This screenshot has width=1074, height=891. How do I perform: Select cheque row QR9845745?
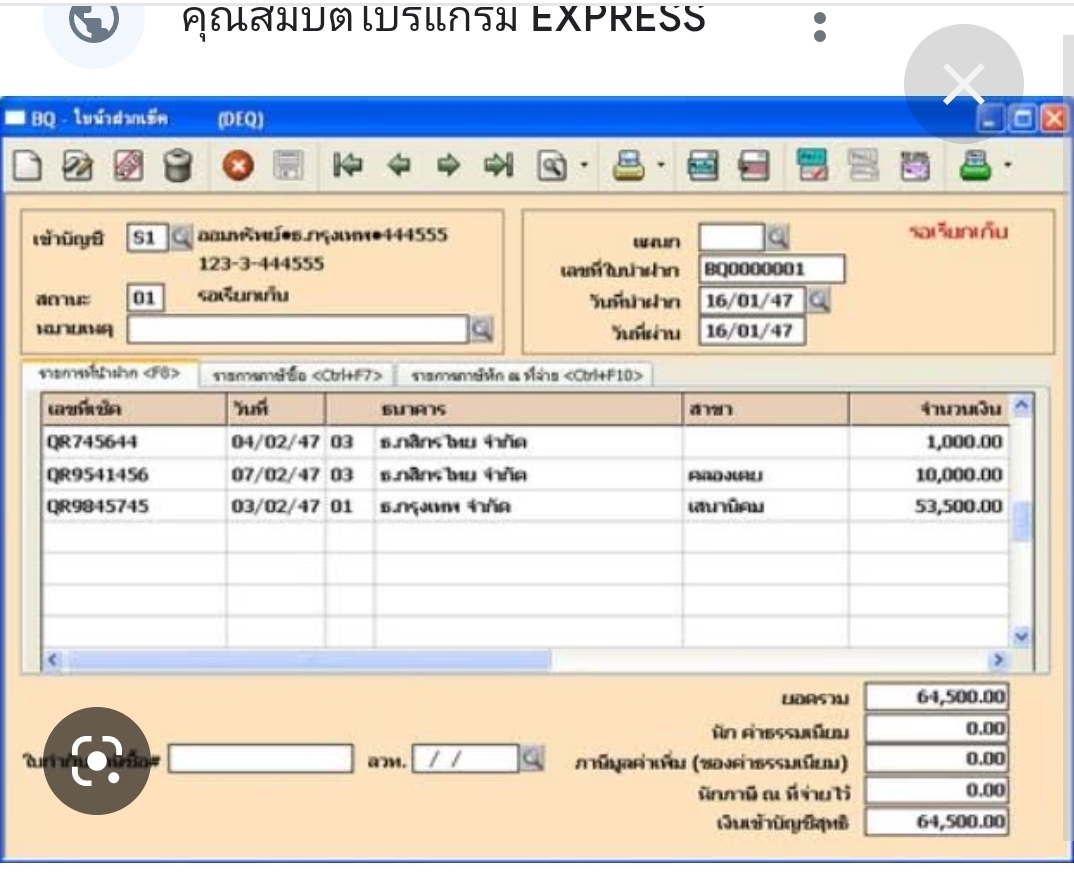click(525, 506)
